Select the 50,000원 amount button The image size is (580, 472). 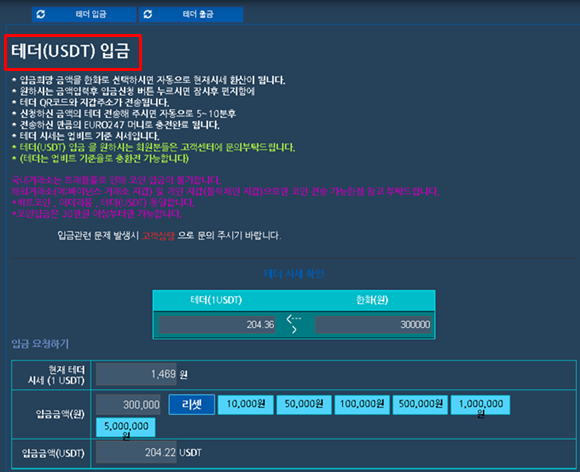tap(304, 405)
